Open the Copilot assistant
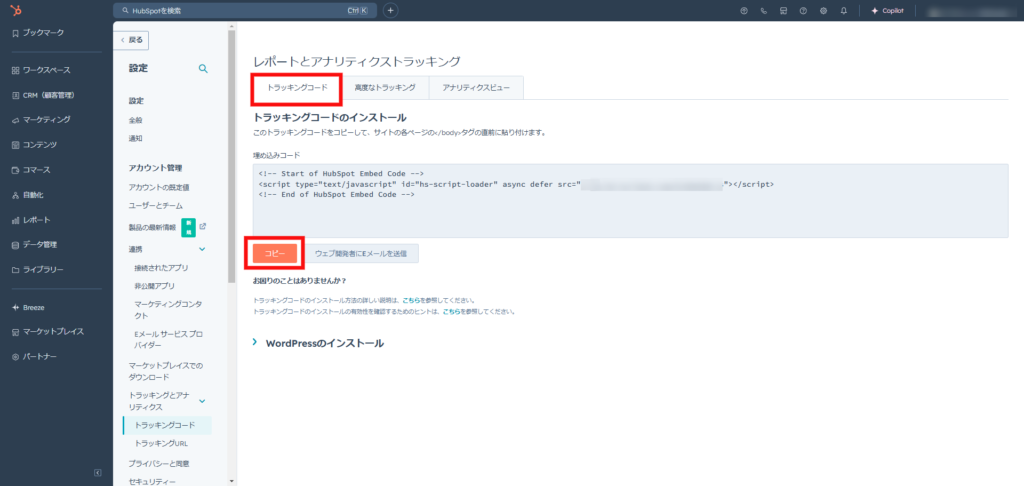The height and width of the screenshot is (486, 1024). click(x=888, y=10)
